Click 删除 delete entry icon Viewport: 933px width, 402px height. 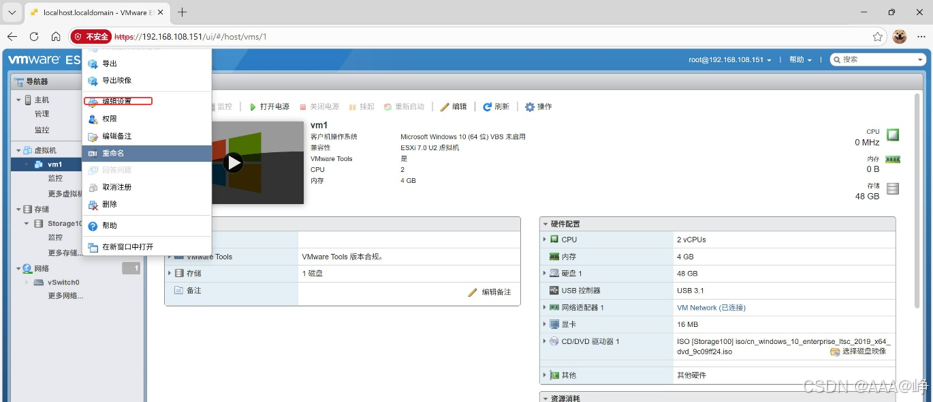(92, 205)
